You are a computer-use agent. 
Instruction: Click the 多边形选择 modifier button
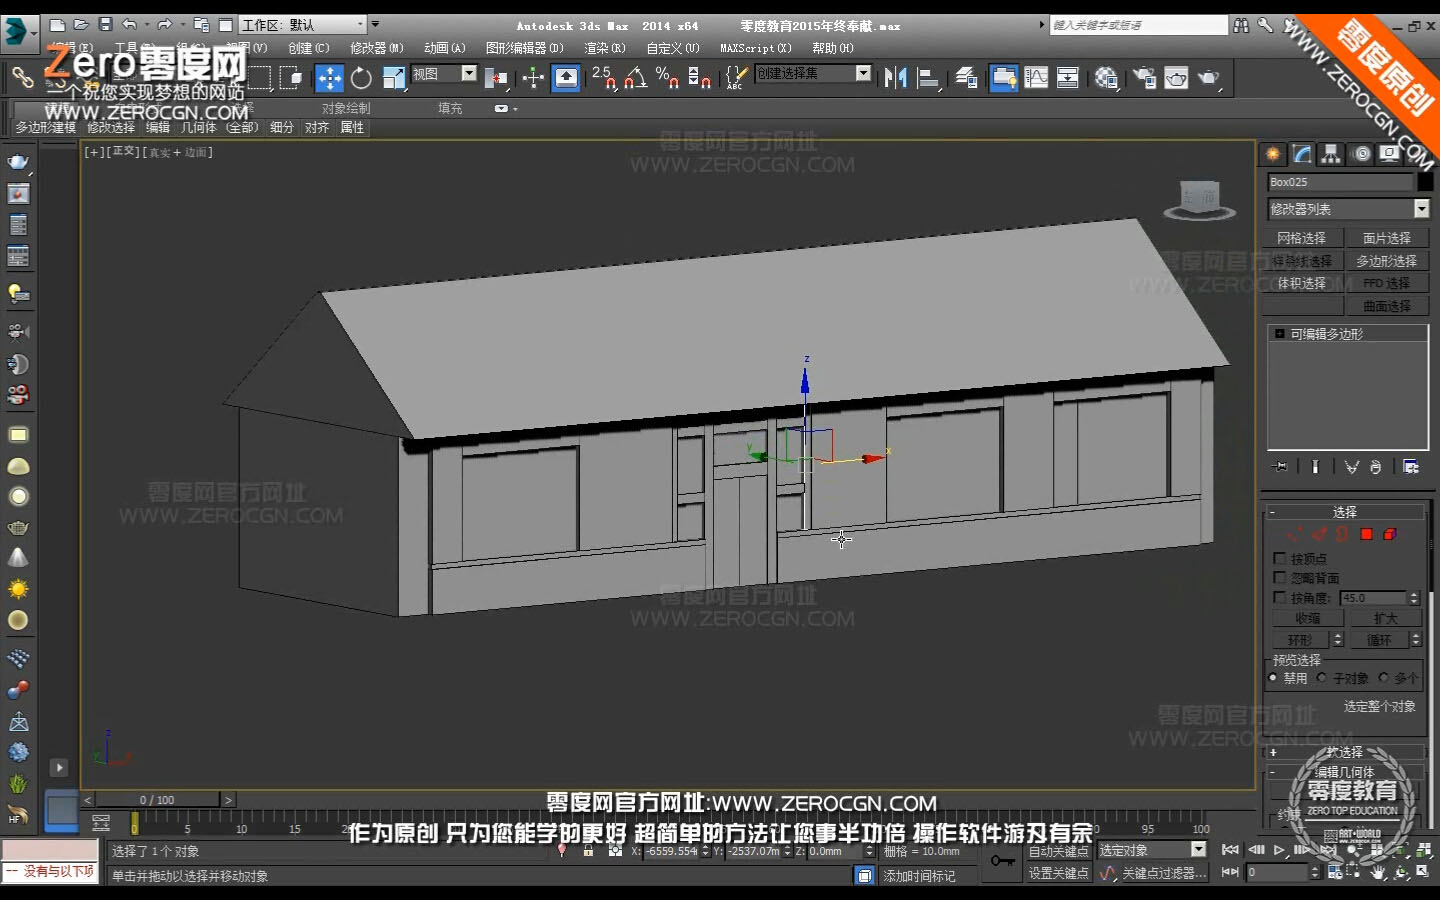(x=1387, y=261)
